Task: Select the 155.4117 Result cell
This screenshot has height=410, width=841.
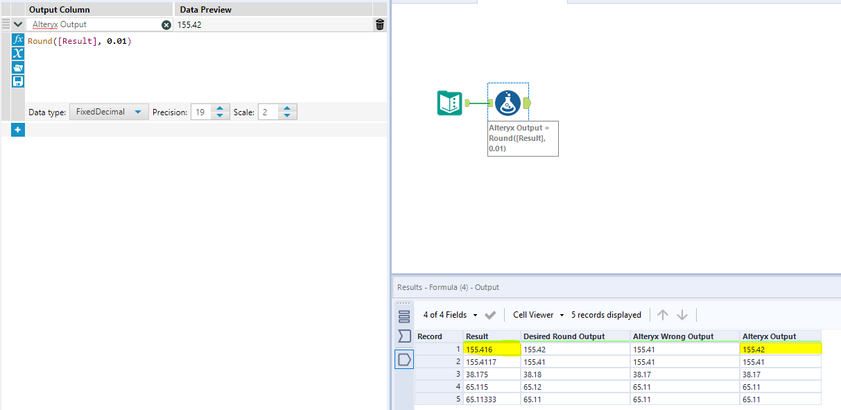Action: pyautogui.click(x=492, y=361)
